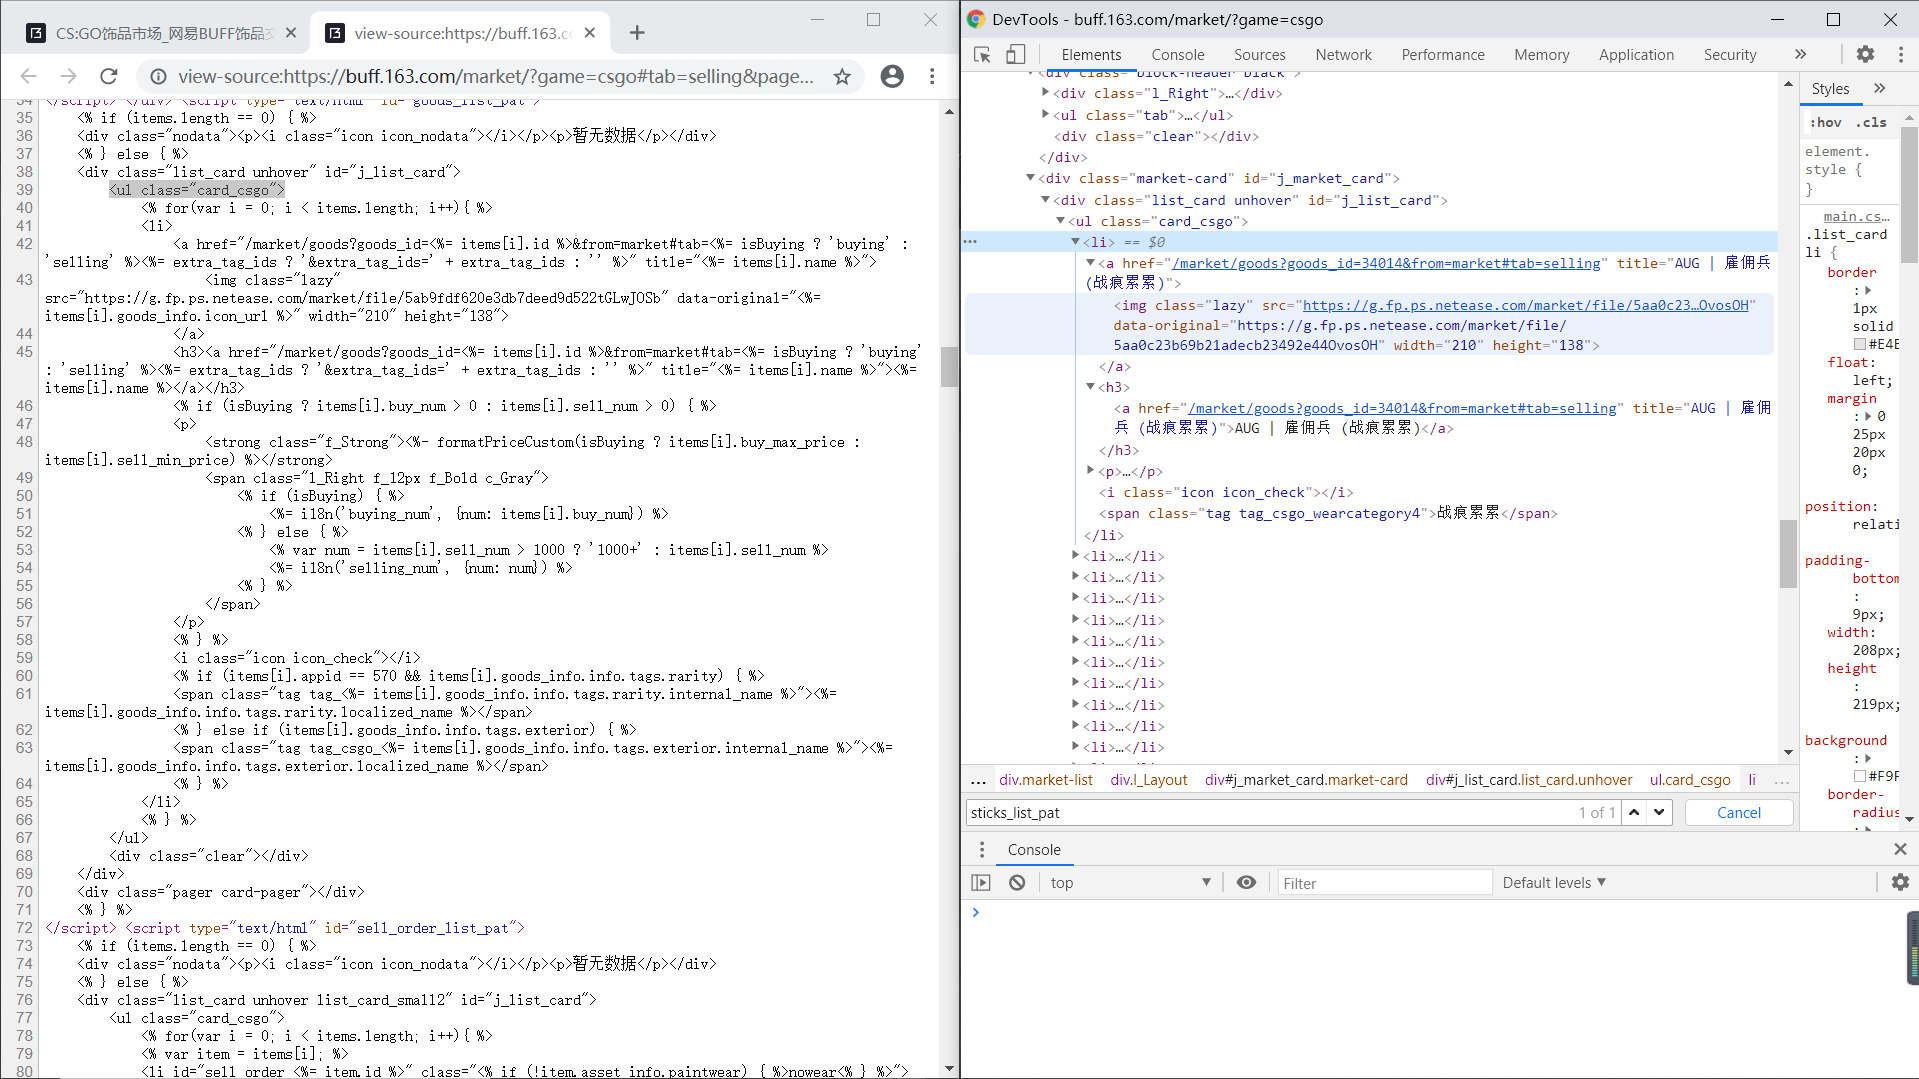Expand the l_Right div node
The height and width of the screenshot is (1079, 1919).
1046,93
